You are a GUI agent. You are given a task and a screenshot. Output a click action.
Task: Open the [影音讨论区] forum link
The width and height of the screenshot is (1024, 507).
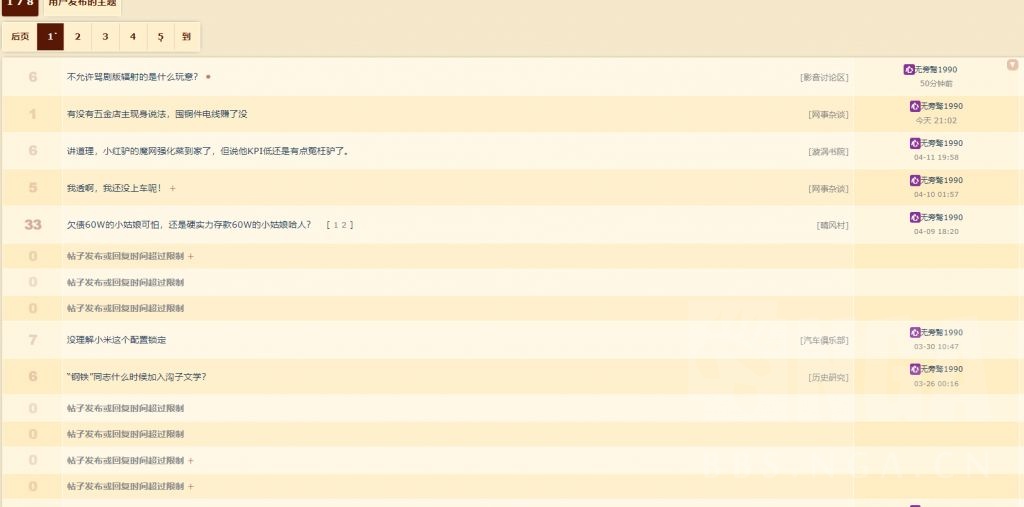pyautogui.click(x=824, y=77)
